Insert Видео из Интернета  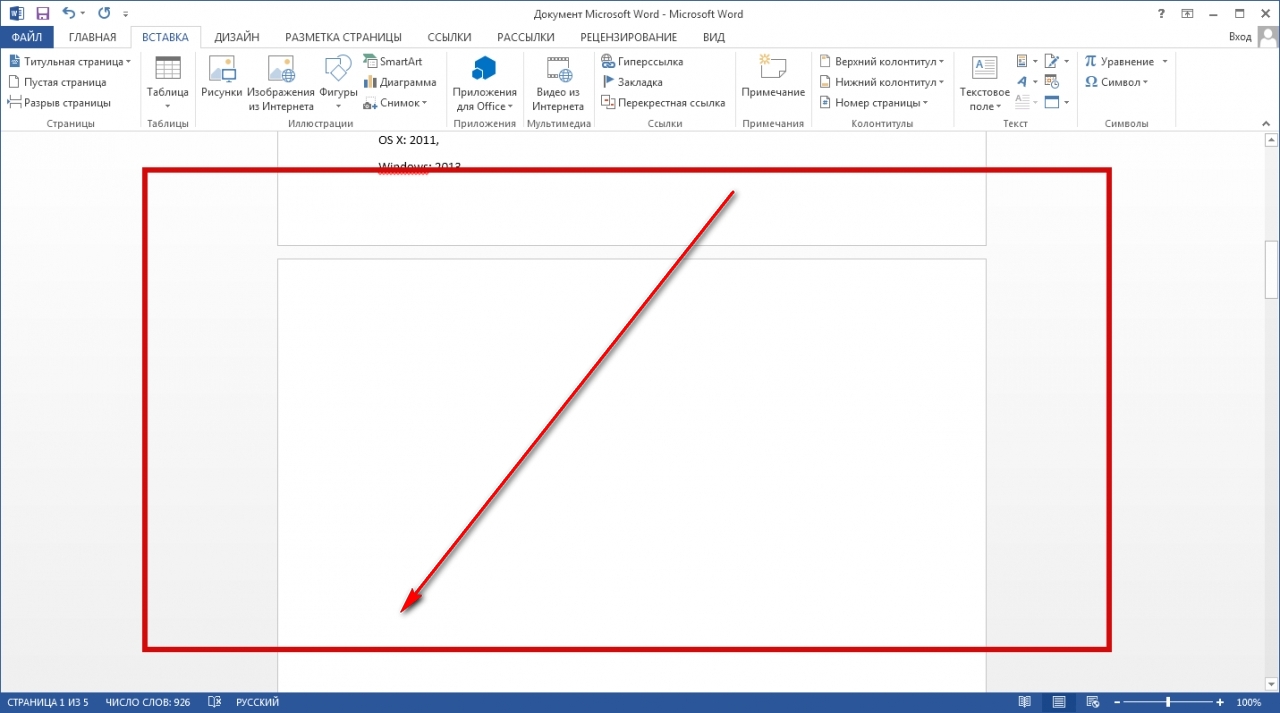[x=557, y=82]
